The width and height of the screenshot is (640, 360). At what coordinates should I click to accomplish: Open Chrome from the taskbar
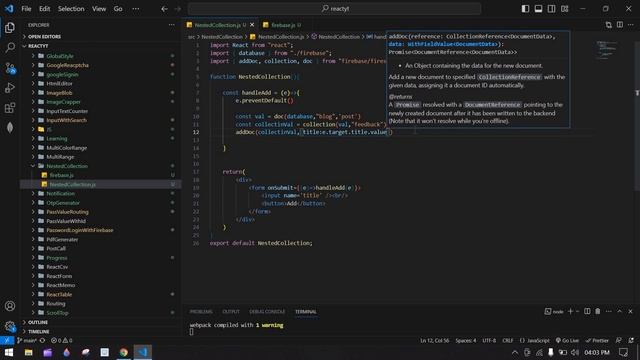pyautogui.click(x=124, y=352)
